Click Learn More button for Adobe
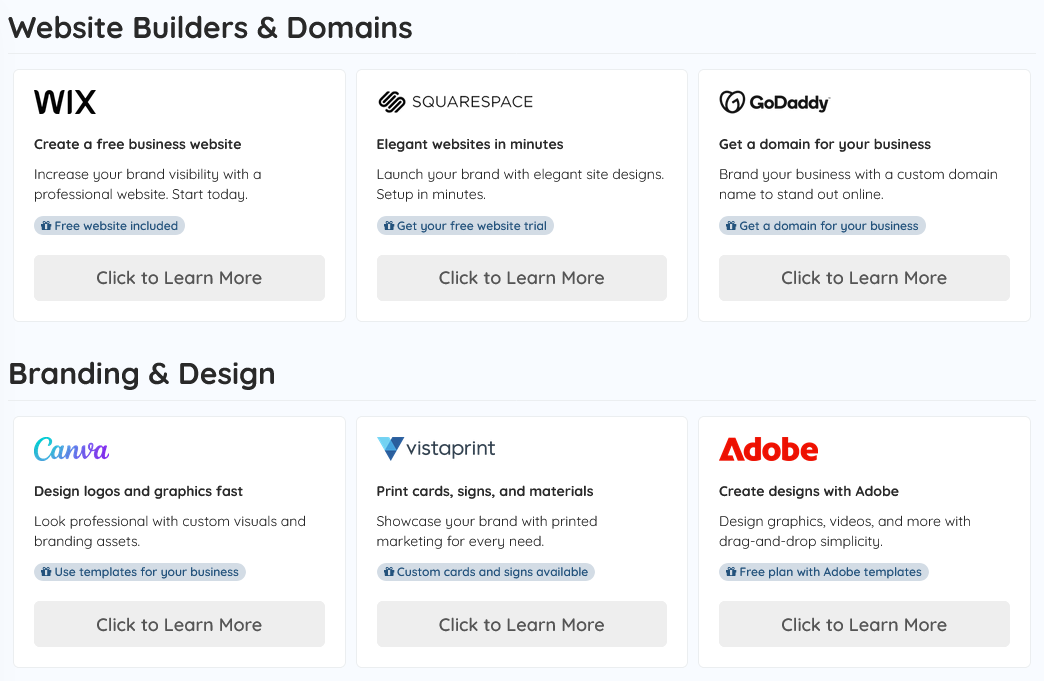Screen dimensions: 1044x681 point(864,624)
